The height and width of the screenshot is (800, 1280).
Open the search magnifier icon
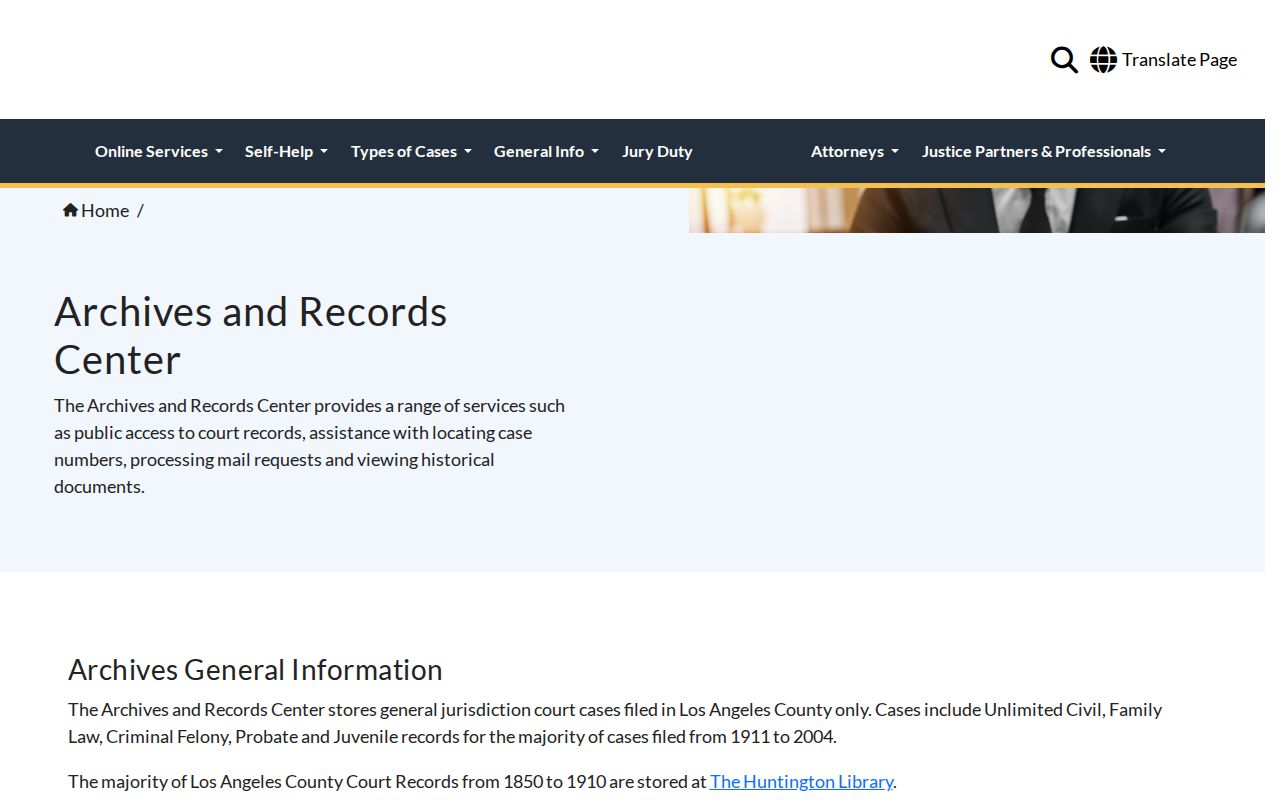click(1064, 60)
